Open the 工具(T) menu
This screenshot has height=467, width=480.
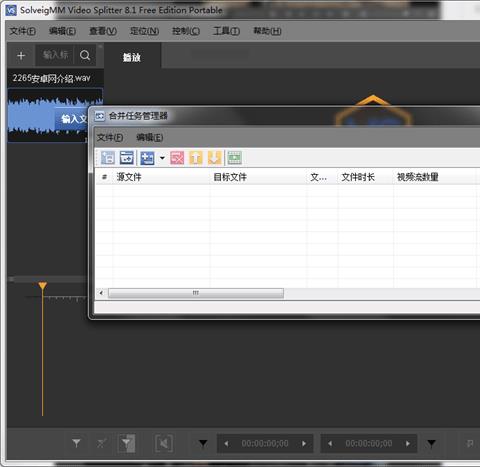[x=226, y=31]
